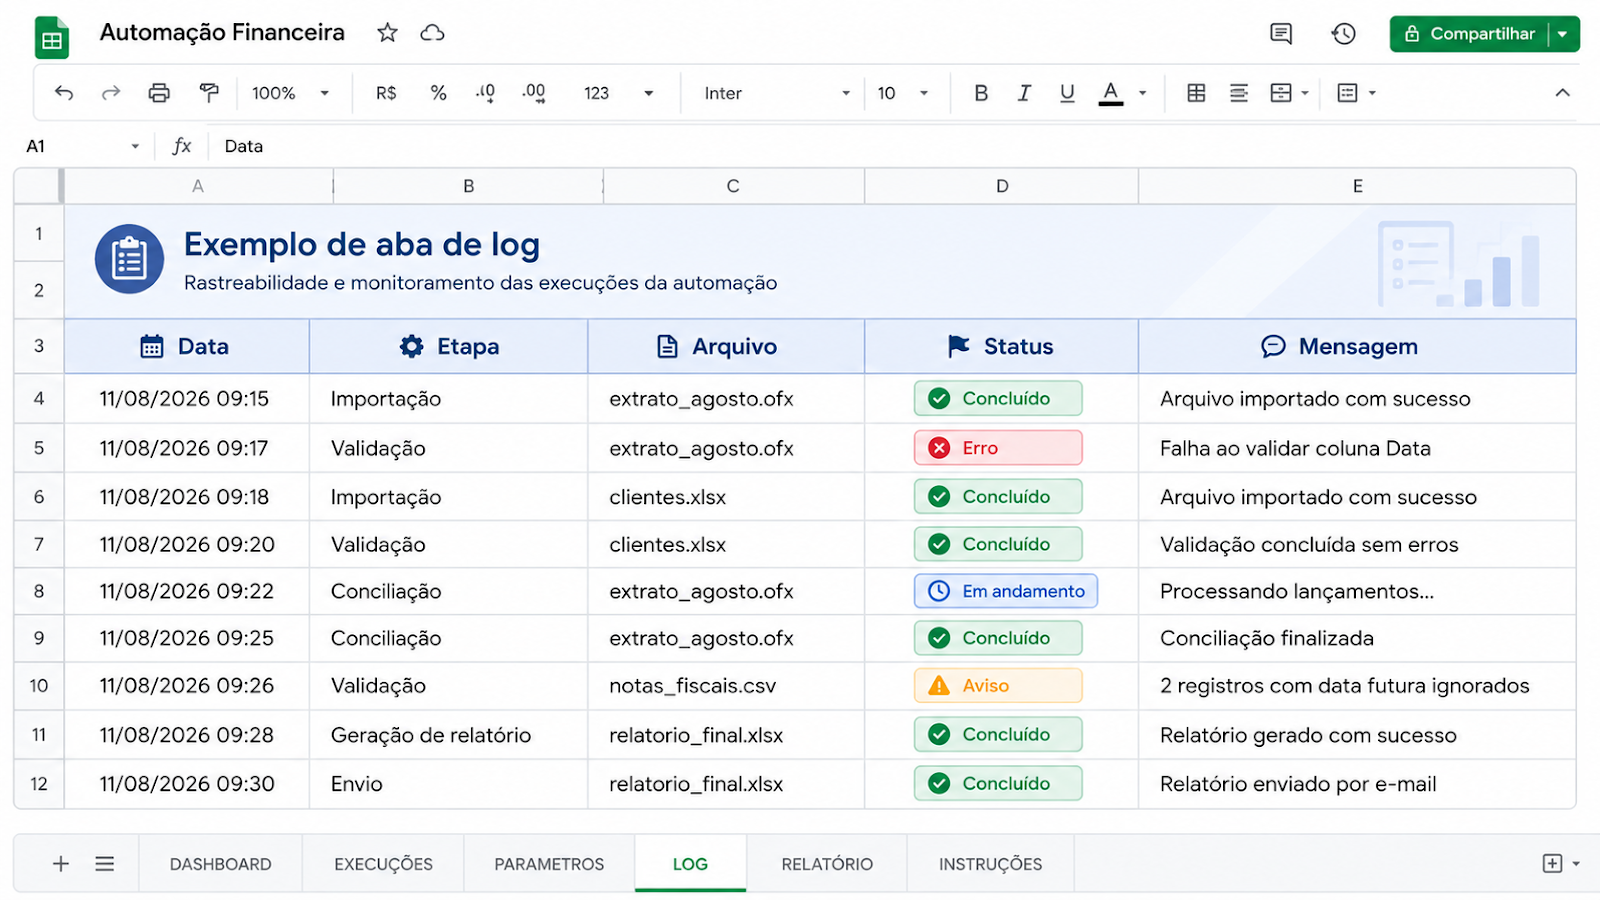Screen dimensions: 1600x900
Task: Open the INSTRUÇÕES sheet tab
Action: pyautogui.click(x=990, y=864)
